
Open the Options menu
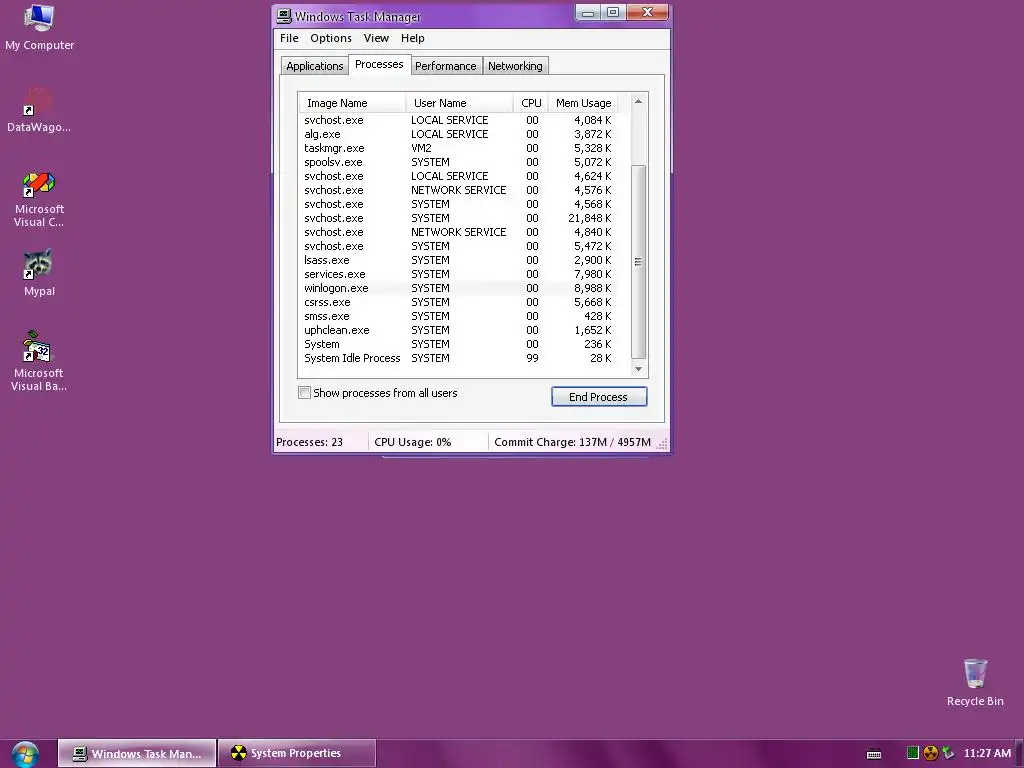[330, 38]
